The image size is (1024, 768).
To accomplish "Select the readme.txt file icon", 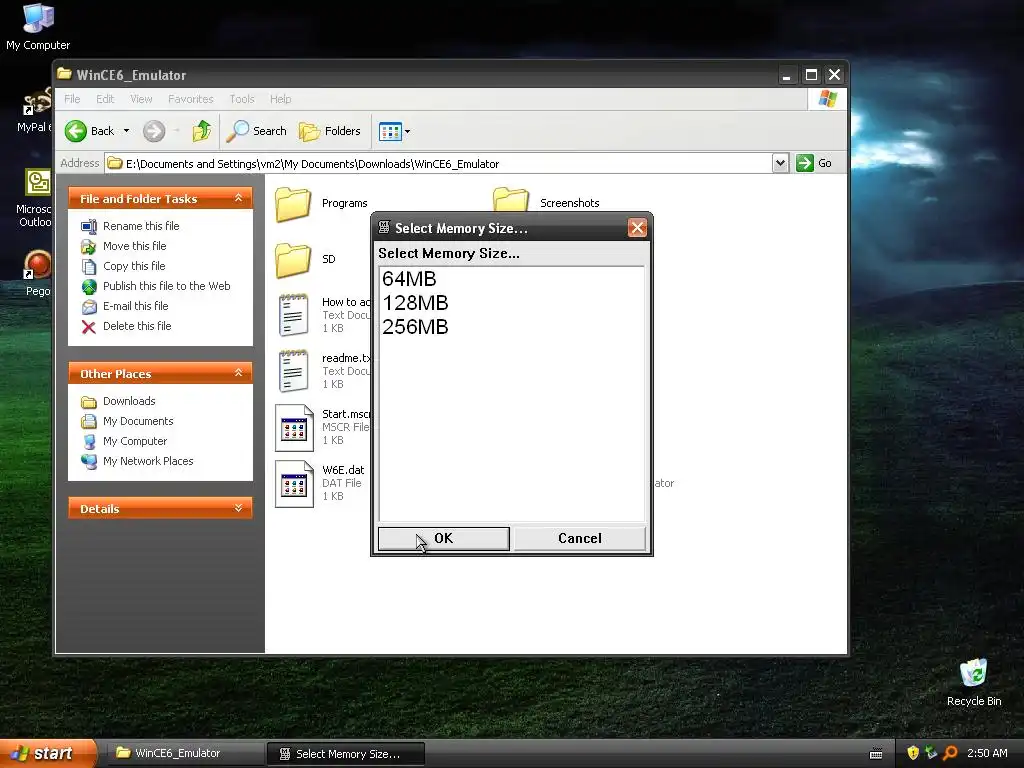I will pyautogui.click(x=293, y=371).
